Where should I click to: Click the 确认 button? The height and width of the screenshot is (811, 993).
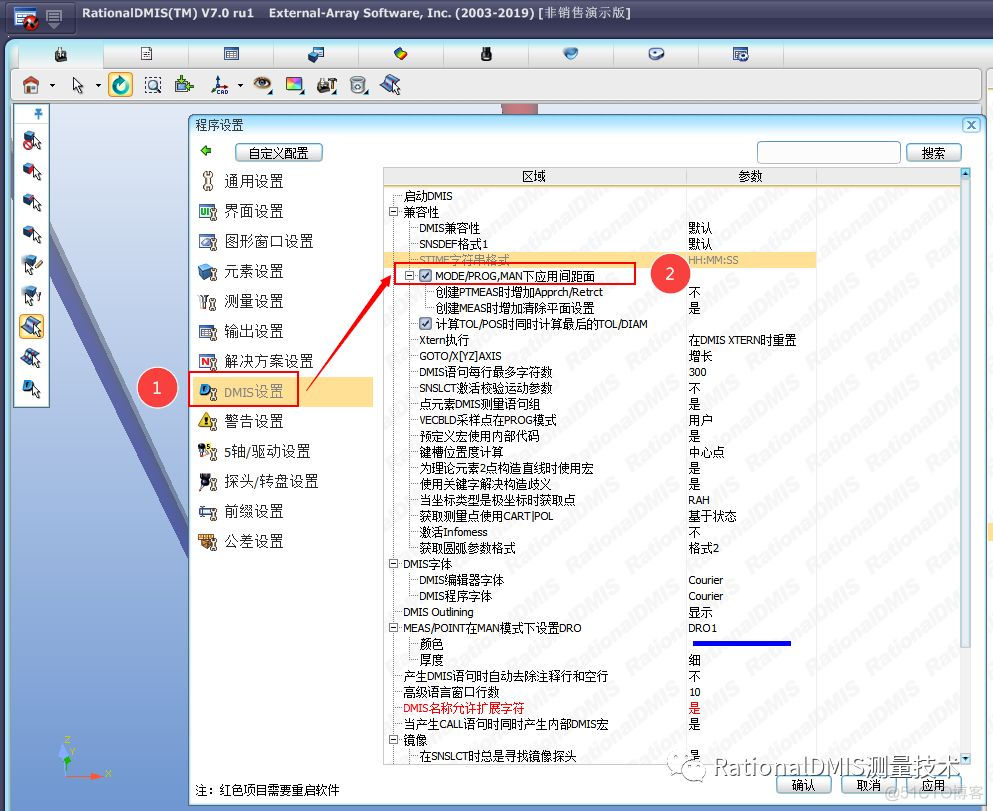(x=804, y=785)
